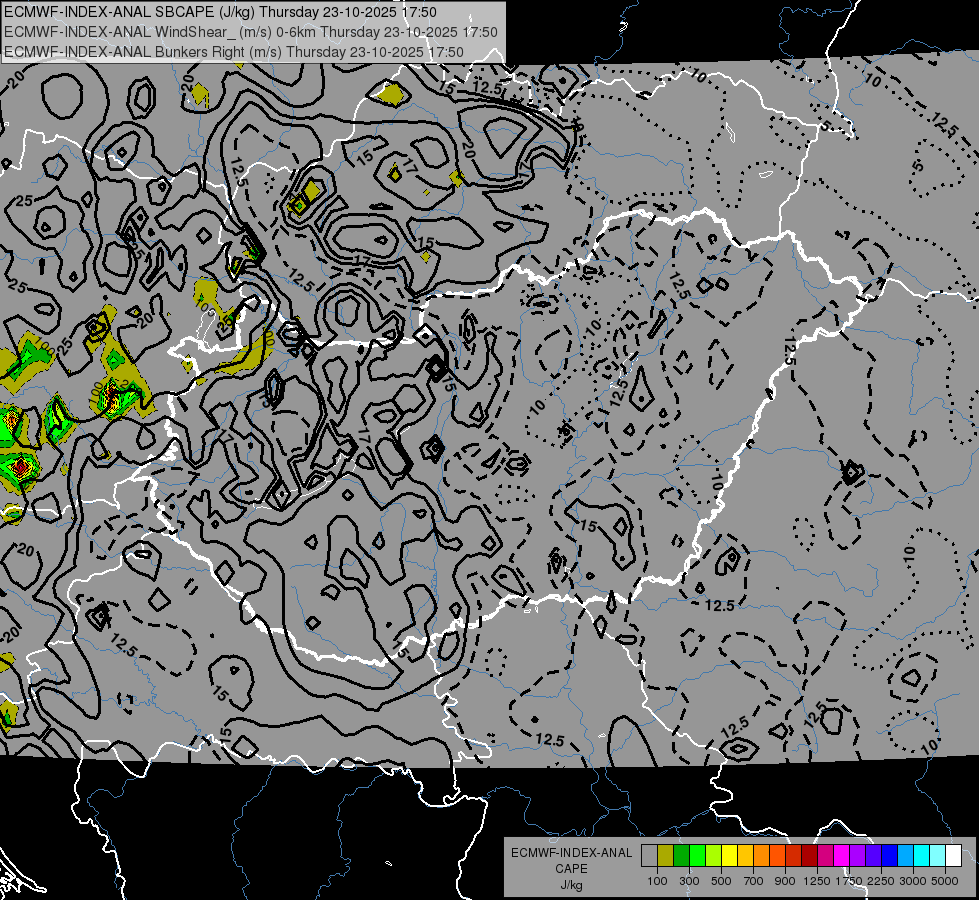This screenshot has height=900, width=979.
Task: Click the pure yellow legend swatch
Action: [x=729, y=856]
